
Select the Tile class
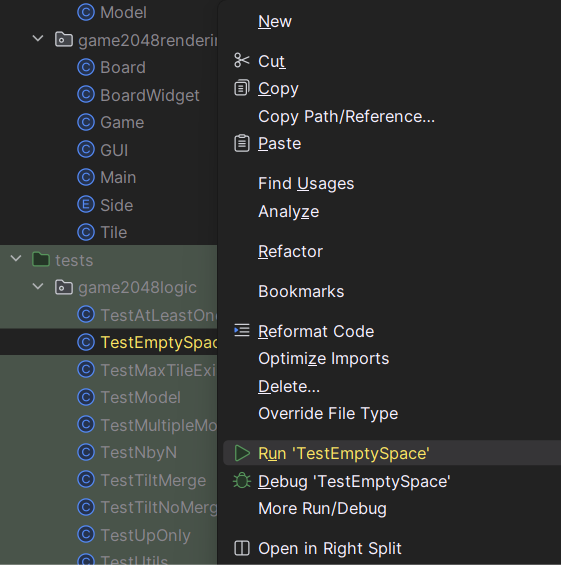pyautogui.click(x=113, y=232)
